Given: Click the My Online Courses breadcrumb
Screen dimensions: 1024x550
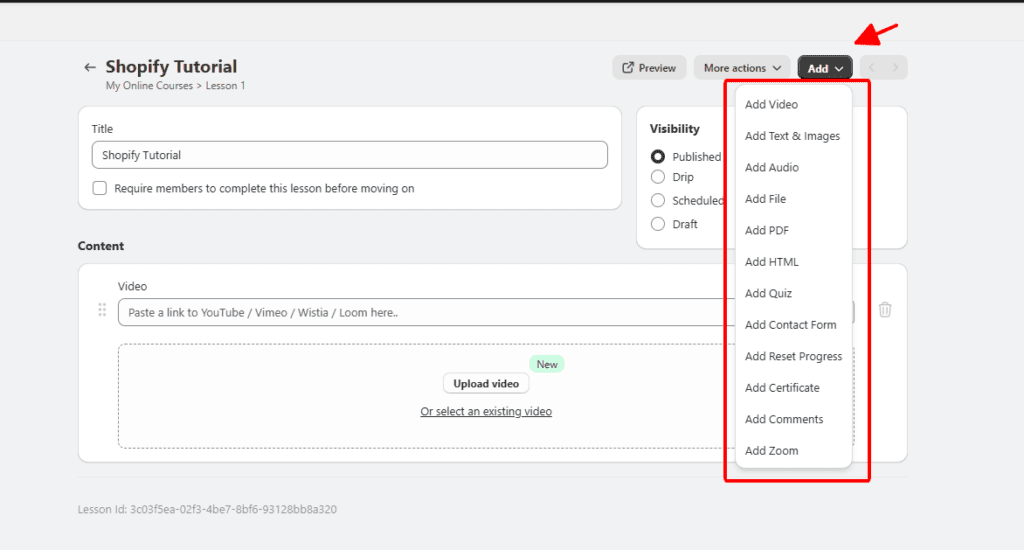Looking at the screenshot, I should [149, 86].
